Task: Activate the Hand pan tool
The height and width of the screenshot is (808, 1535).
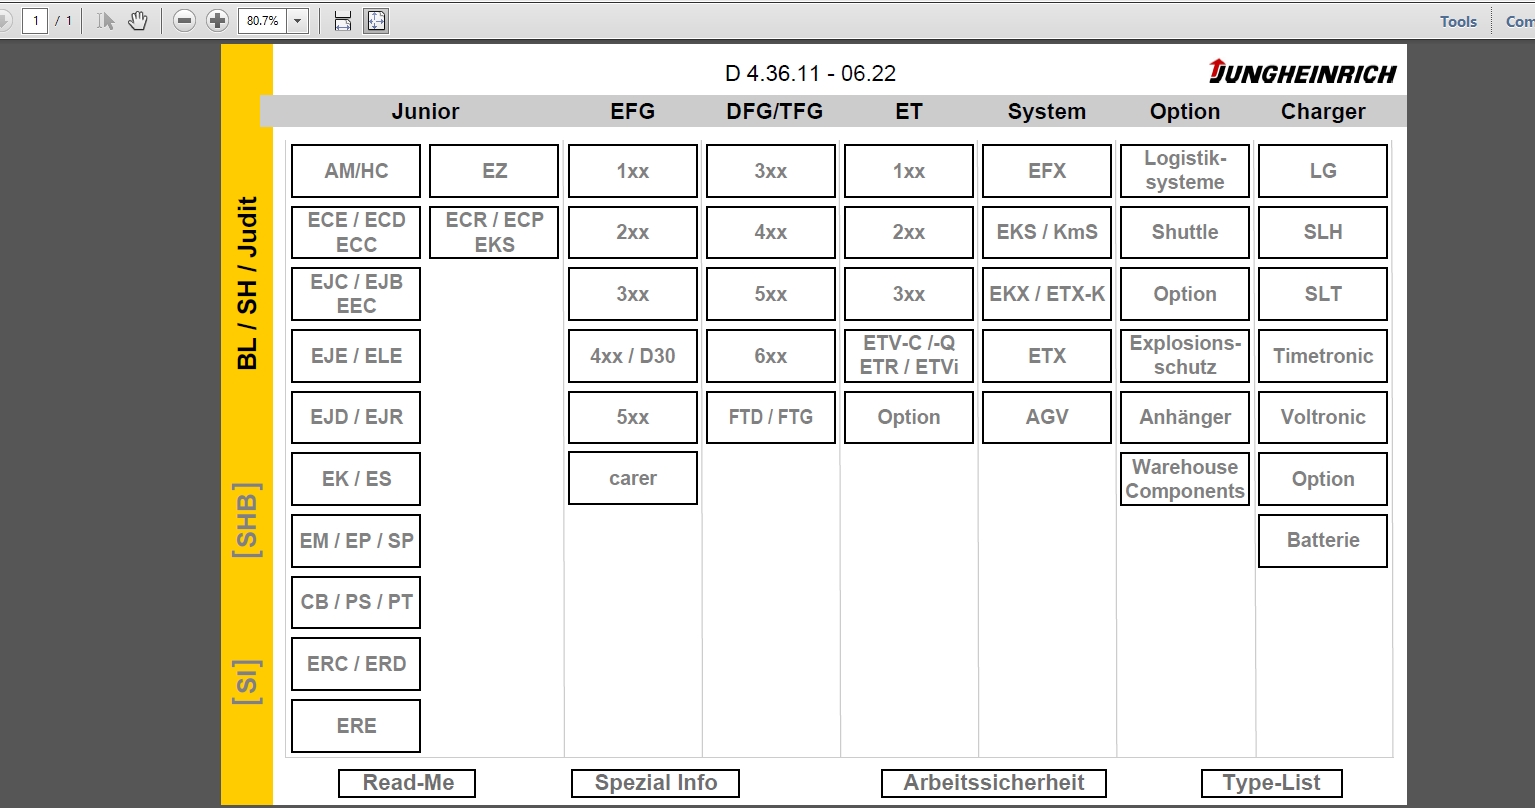Action: click(138, 20)
